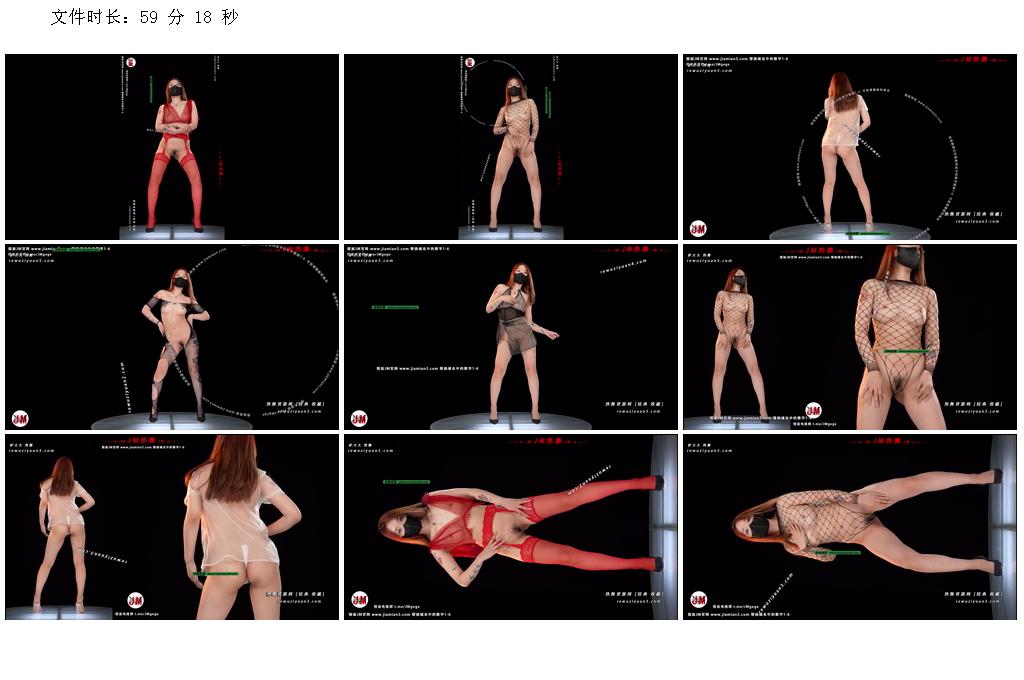Screen dimensions: 1024x680
Task: Open the bottom-middle rotated thumbnail
Action: click(511, 527)
